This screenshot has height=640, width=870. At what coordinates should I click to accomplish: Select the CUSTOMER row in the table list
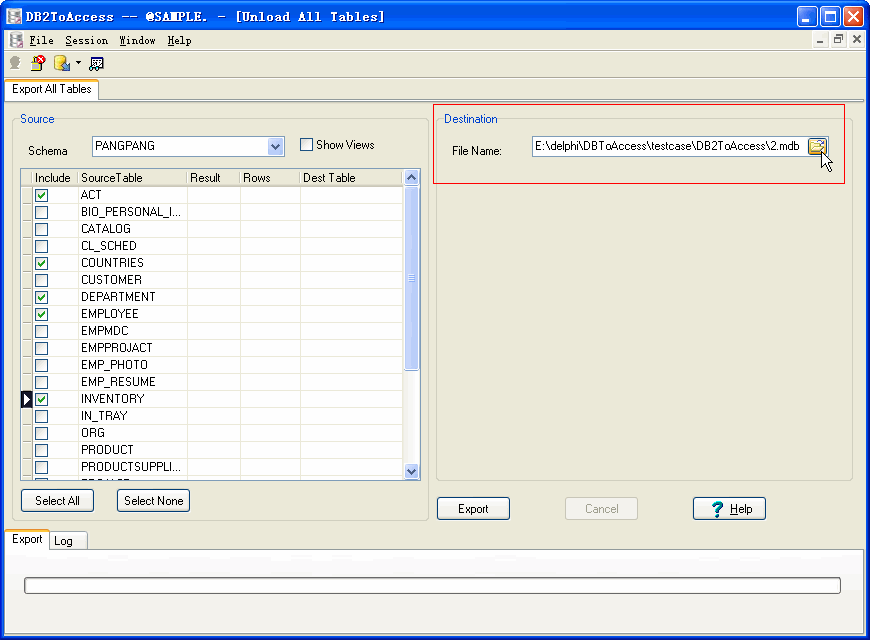pyautogui.click(x=212, y=280)
